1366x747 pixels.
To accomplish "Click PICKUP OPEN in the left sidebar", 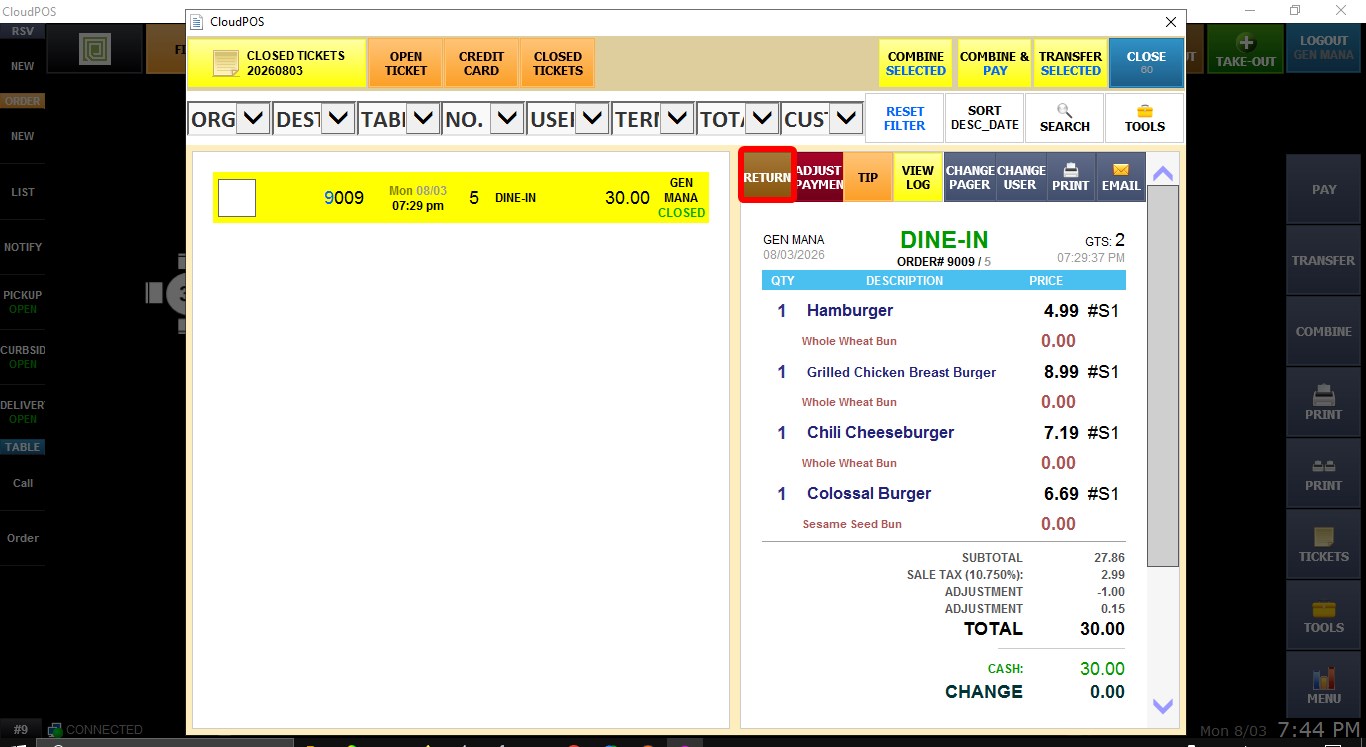I will [22, 302].
